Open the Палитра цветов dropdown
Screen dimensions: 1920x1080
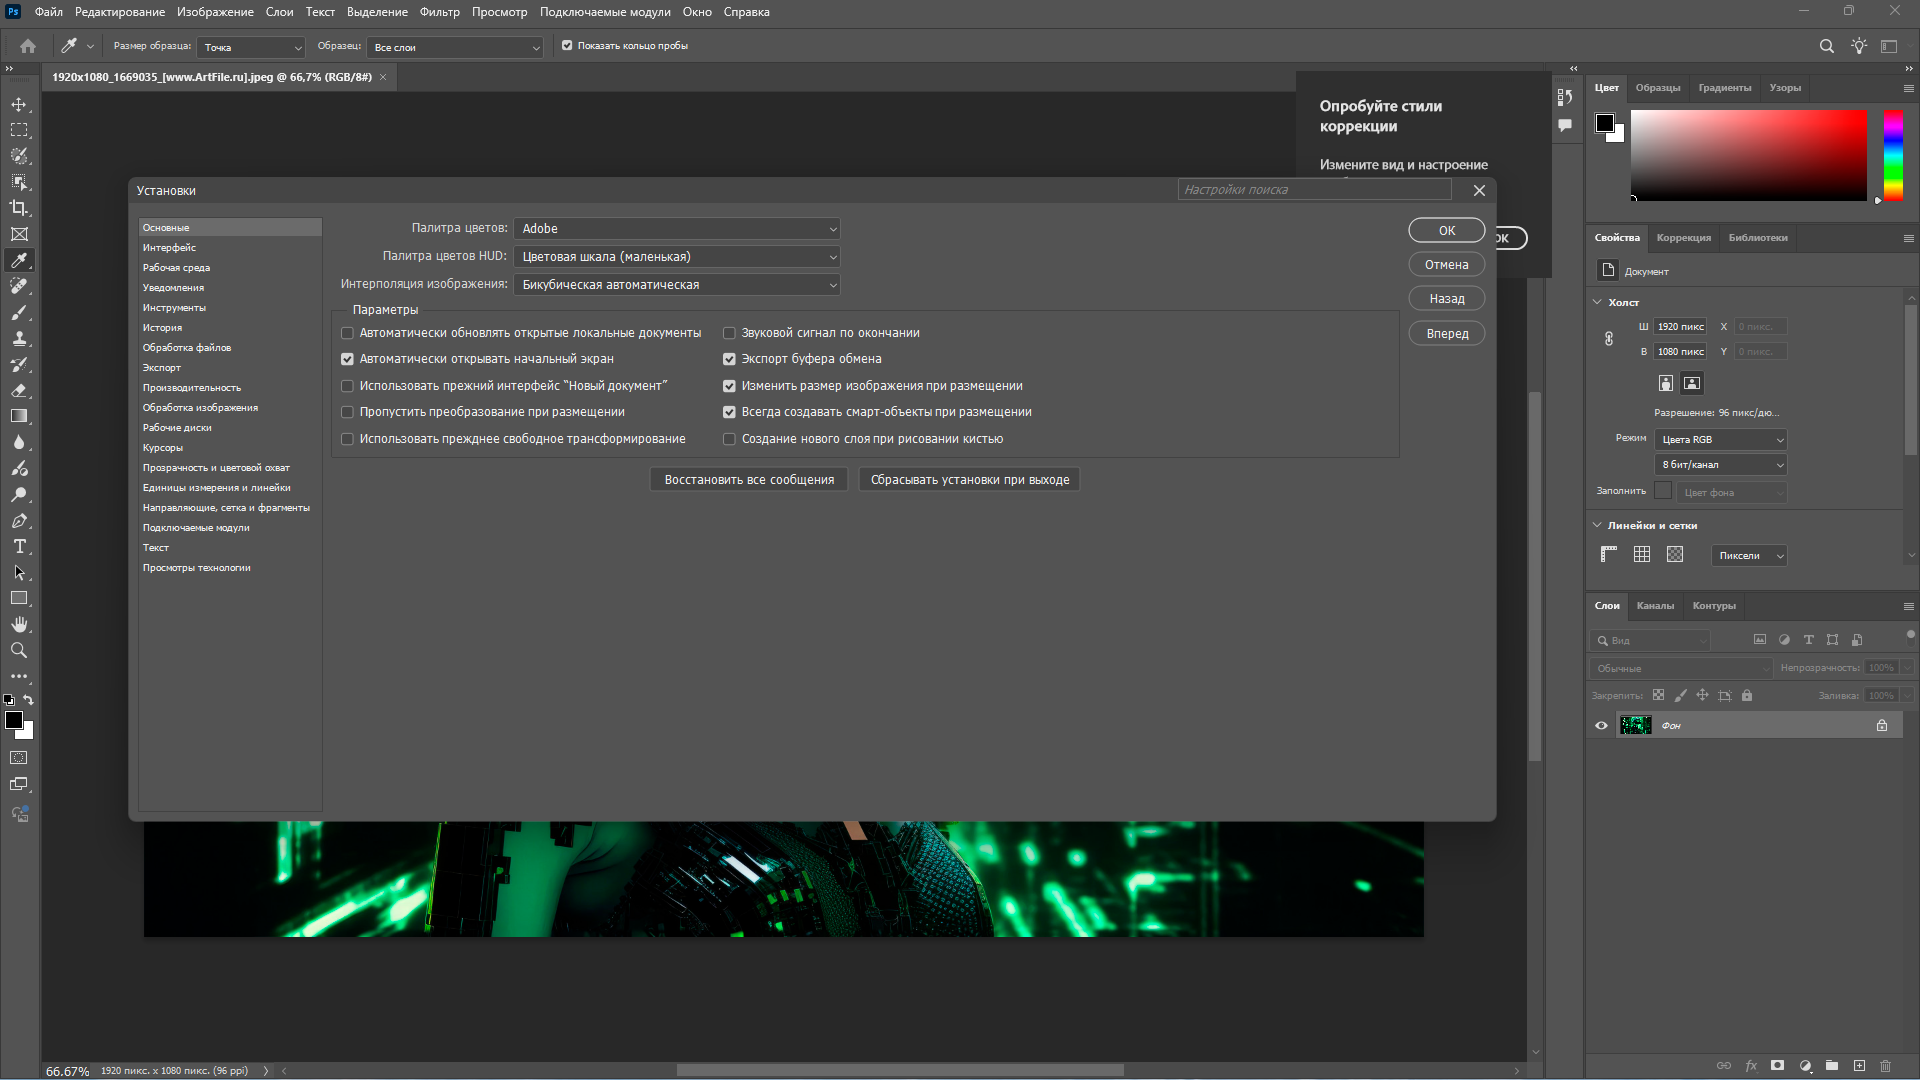point(677,229)
